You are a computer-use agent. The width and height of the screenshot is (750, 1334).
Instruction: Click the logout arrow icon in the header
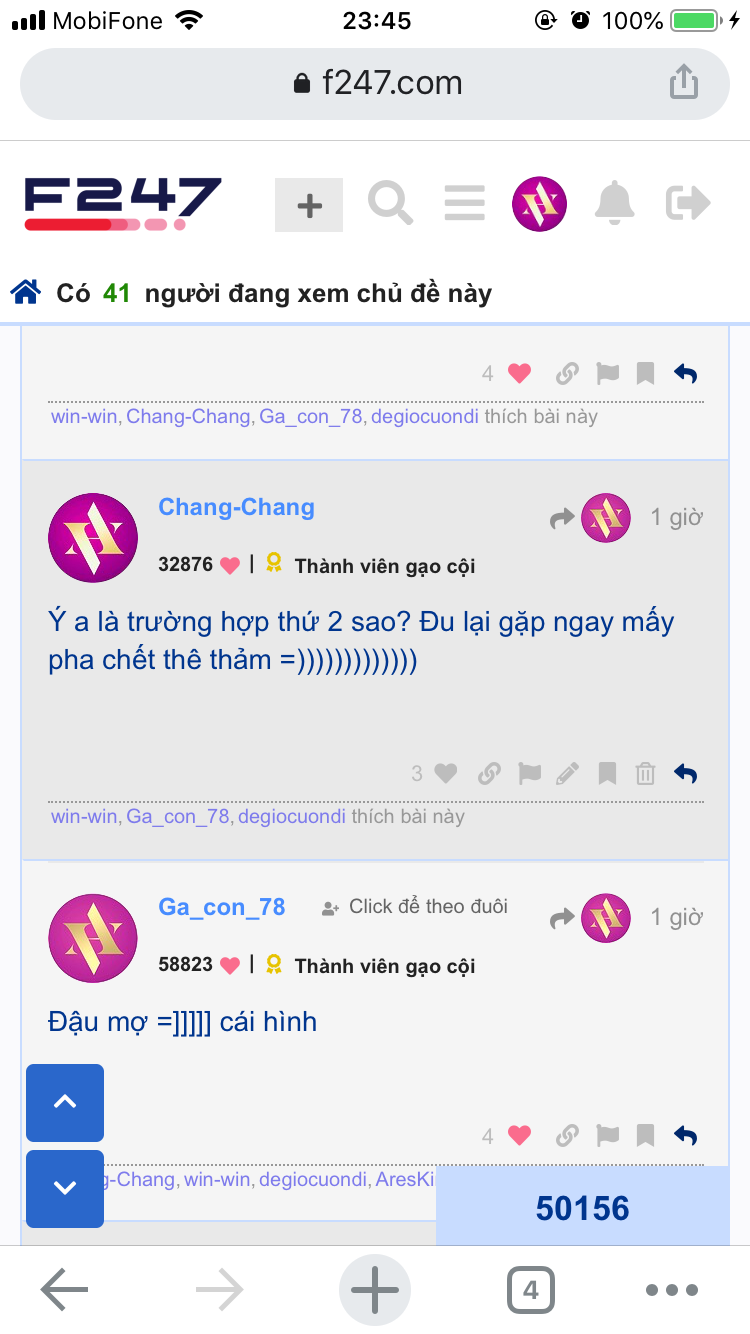click(x=688, y=203)
